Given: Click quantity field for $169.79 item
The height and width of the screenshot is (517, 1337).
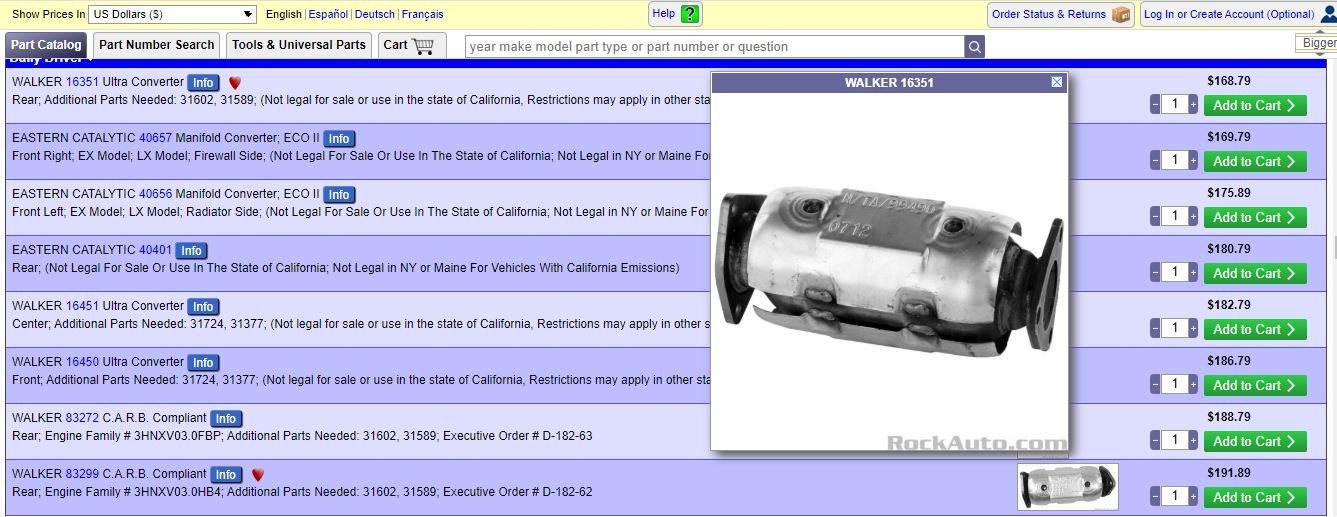Looking at the screenshot, I should (1174, 161).
